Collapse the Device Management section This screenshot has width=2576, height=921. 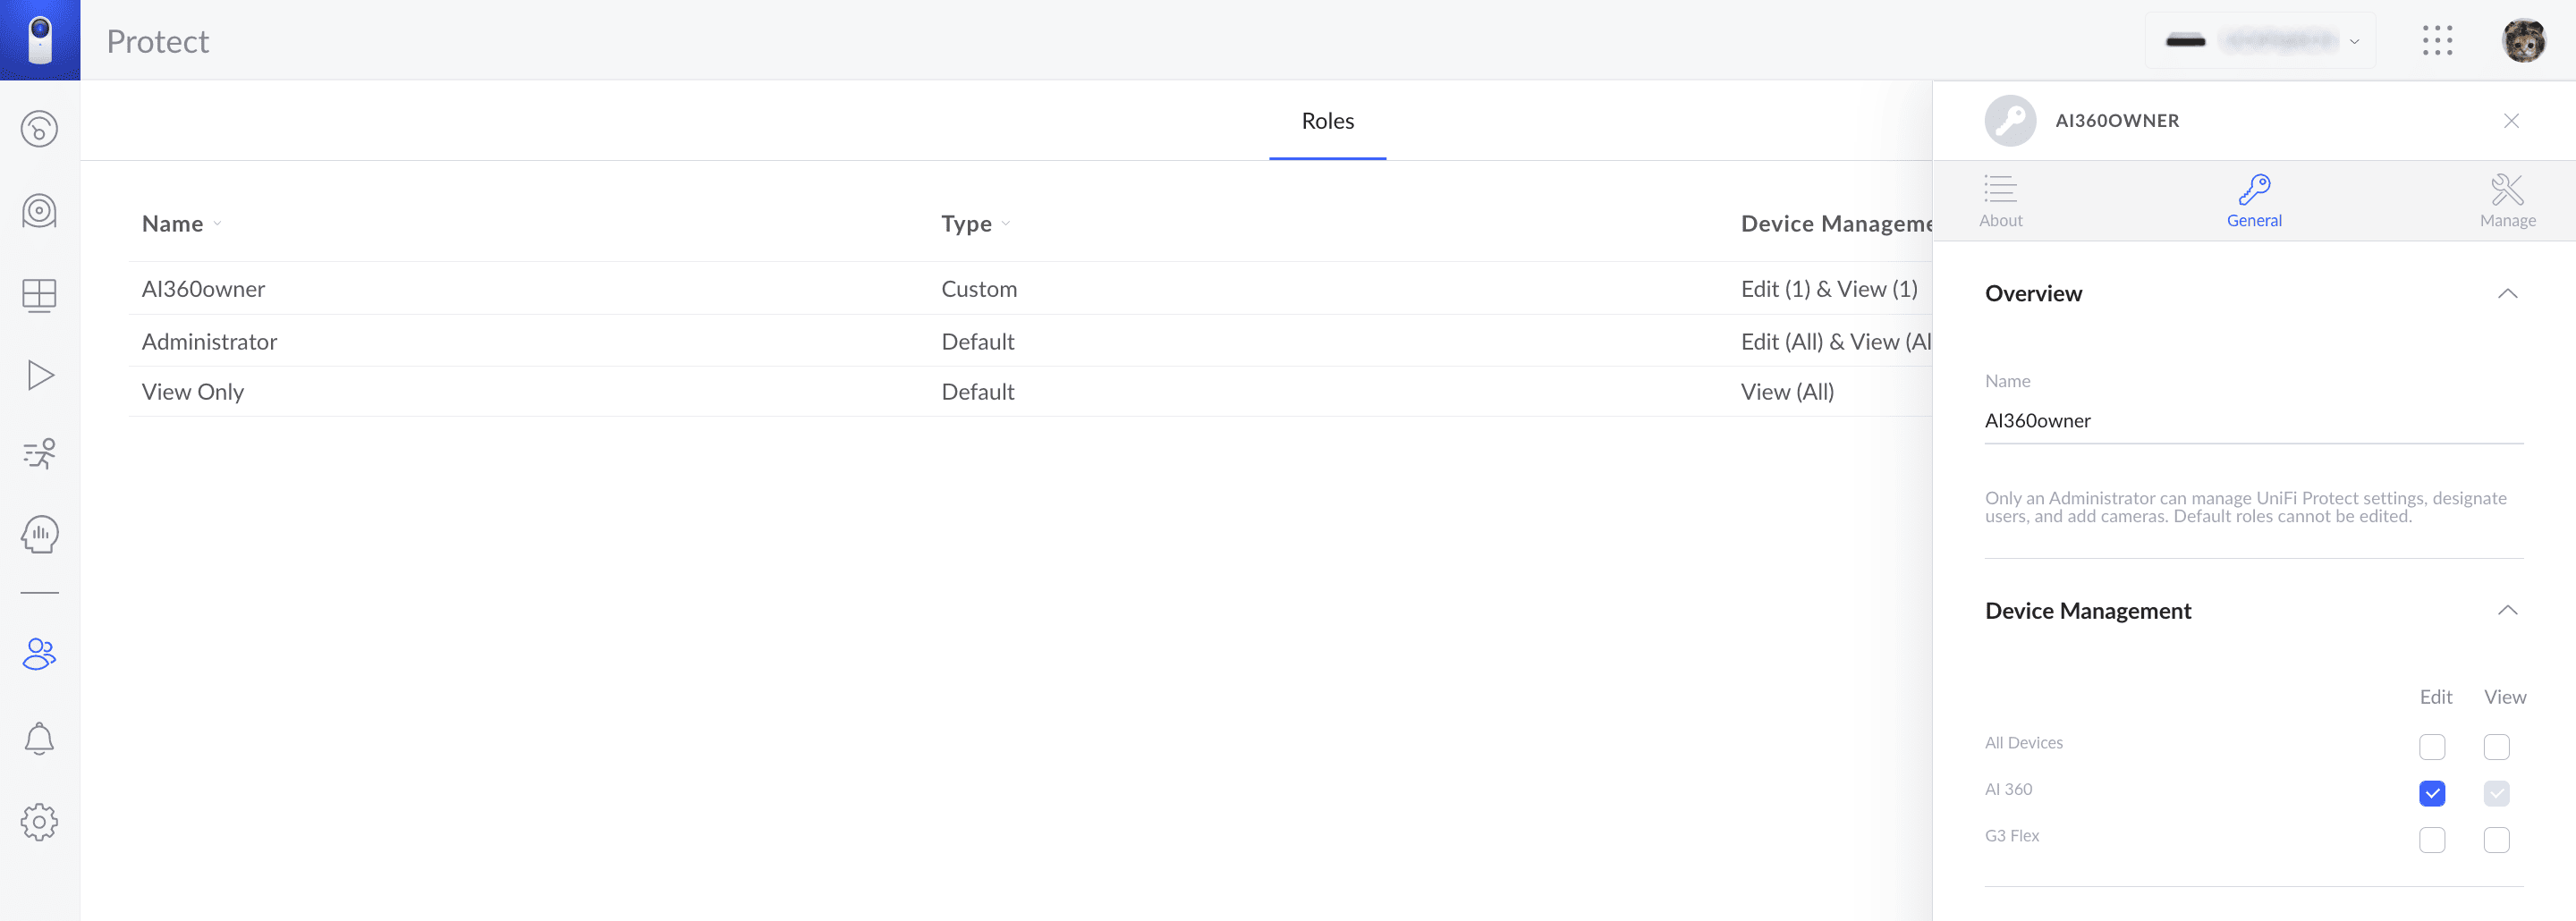click(x=2507, y=611)
